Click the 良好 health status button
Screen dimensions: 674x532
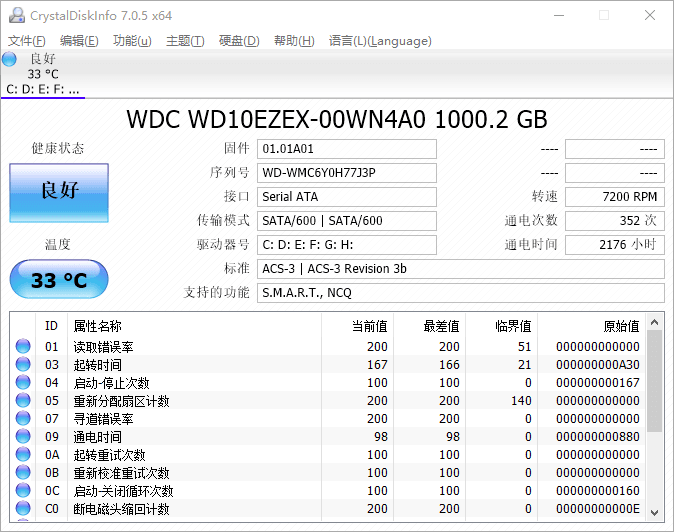pyautogui.click(x=58, y=192)
